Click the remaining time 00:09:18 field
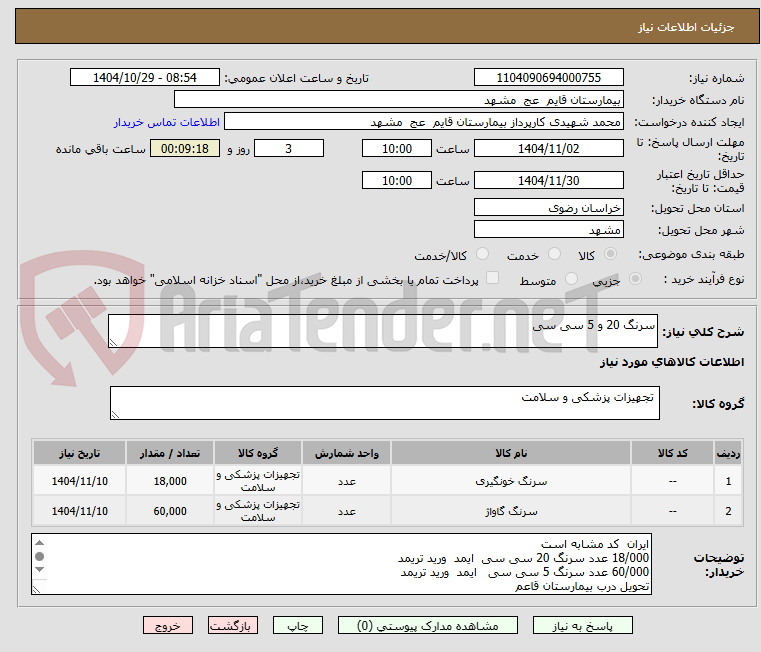This screenshot has width=761, height=652. (x=184, y=148)
